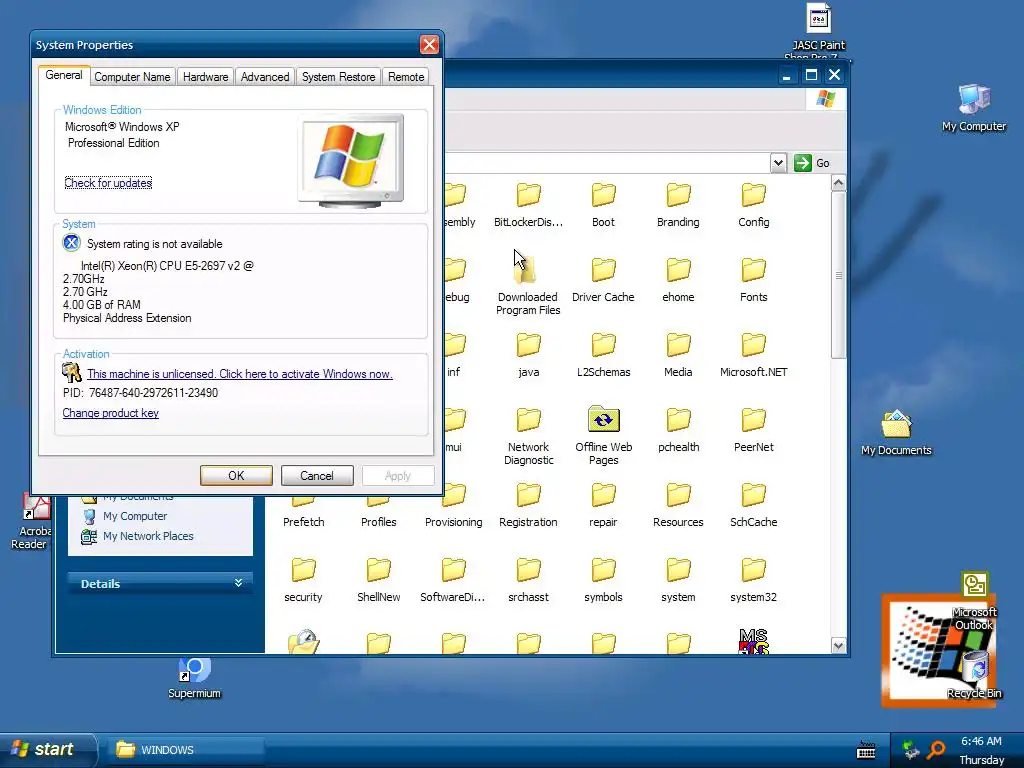Open the ehome folder

coord(678,280)
